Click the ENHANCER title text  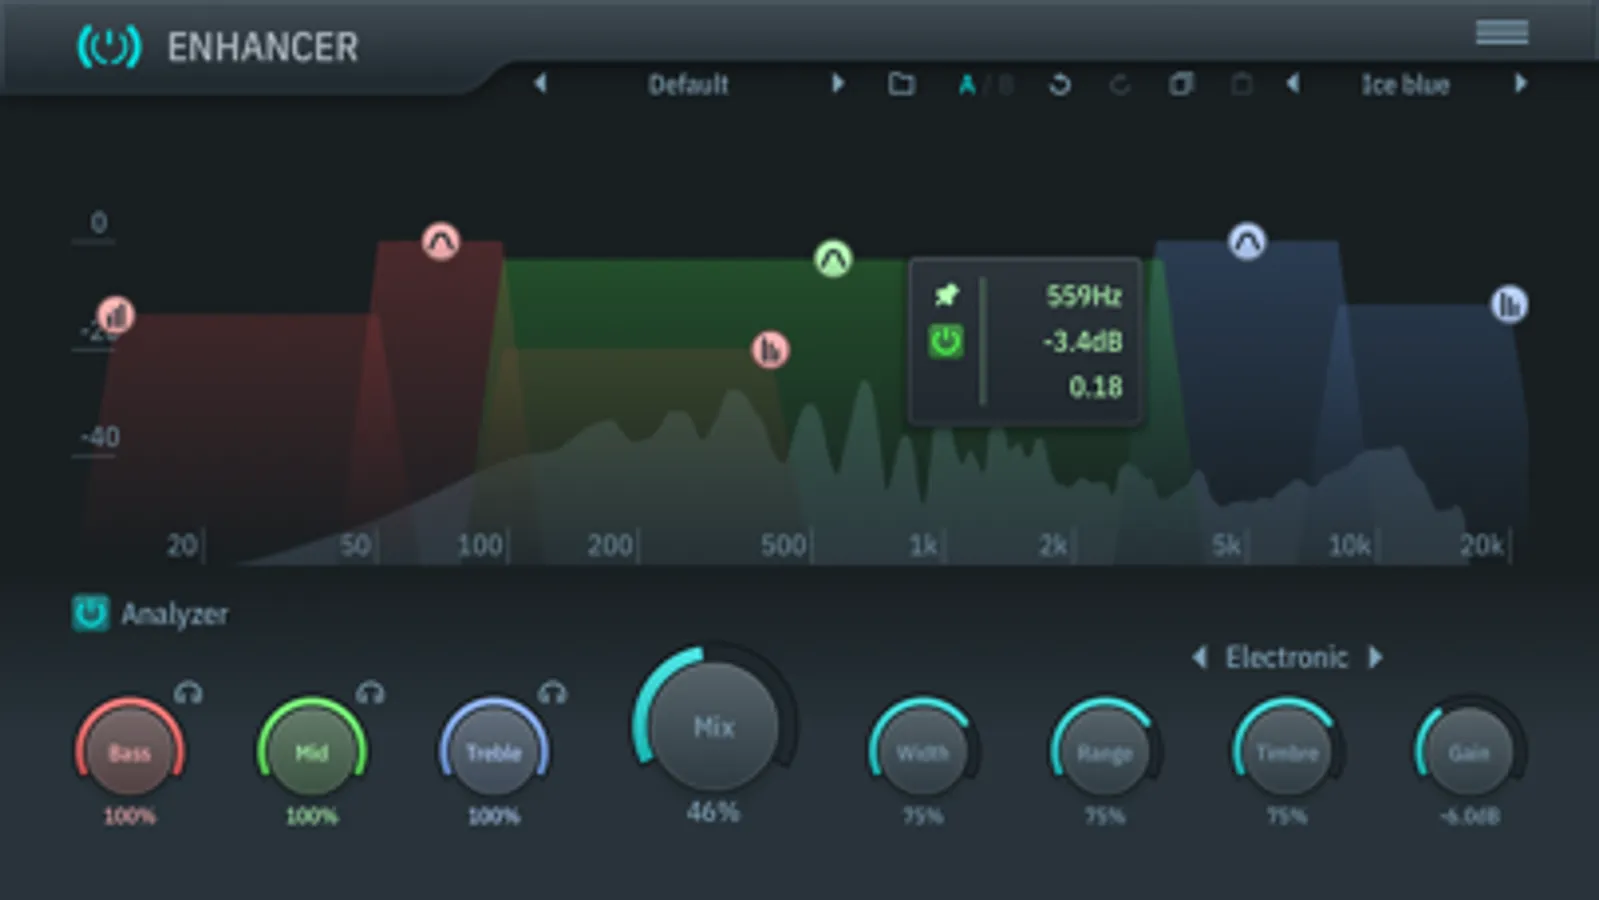(x=262, y=47)
